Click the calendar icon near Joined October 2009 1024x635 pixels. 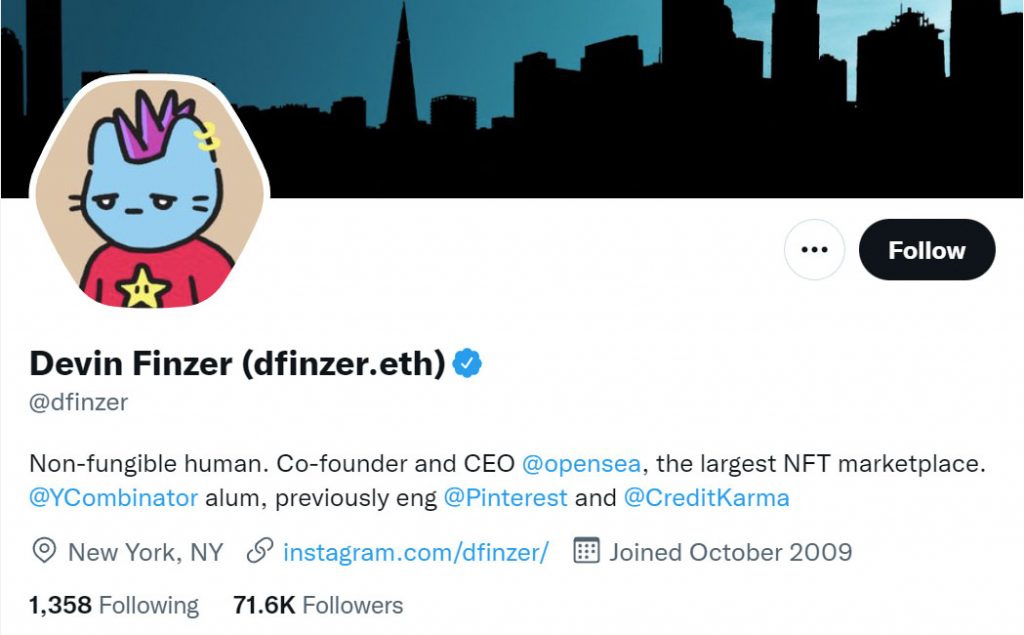point(589,551)
